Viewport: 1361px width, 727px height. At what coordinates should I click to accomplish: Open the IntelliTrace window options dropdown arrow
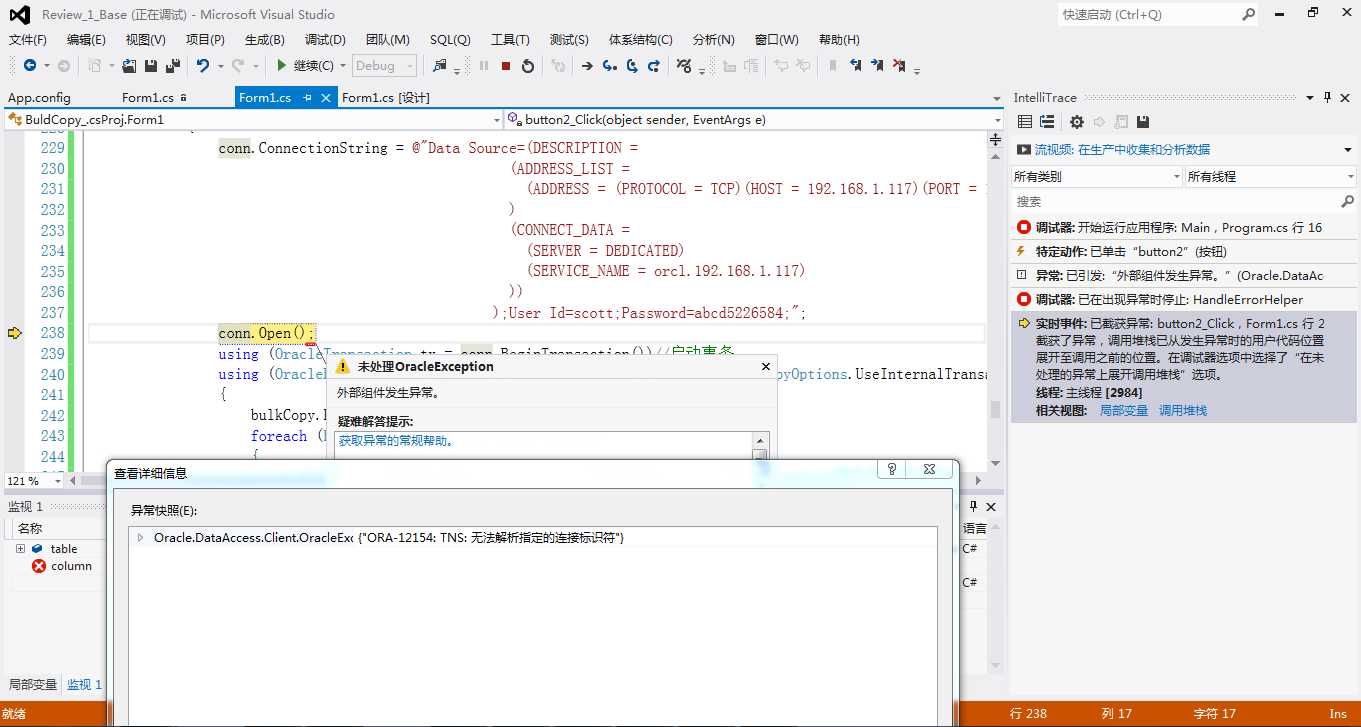(1310, 98)
